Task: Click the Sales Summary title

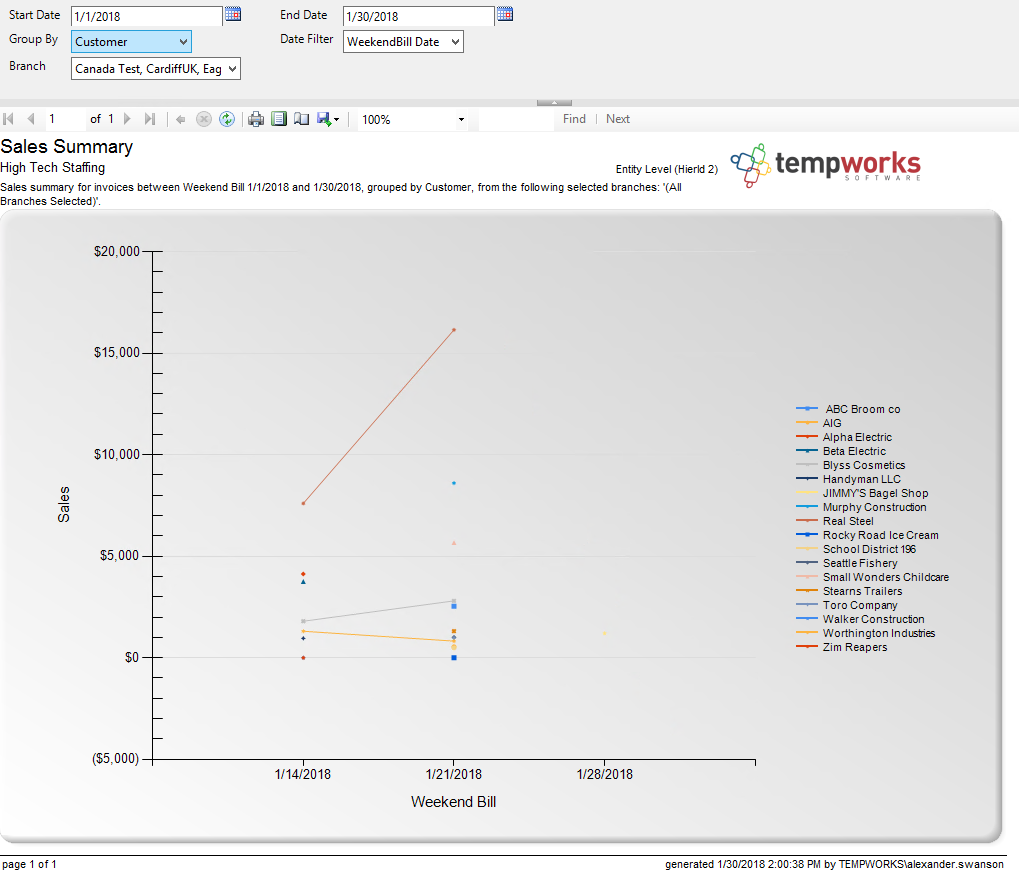Action: point(66,147)
